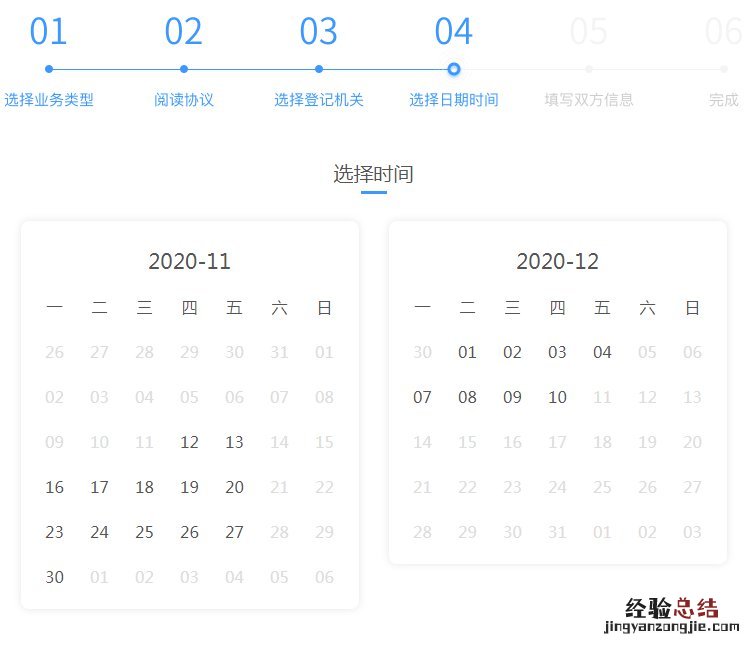Pick available November 26 date
Viewport: 754px width, 645px height.
coord(189,532)
